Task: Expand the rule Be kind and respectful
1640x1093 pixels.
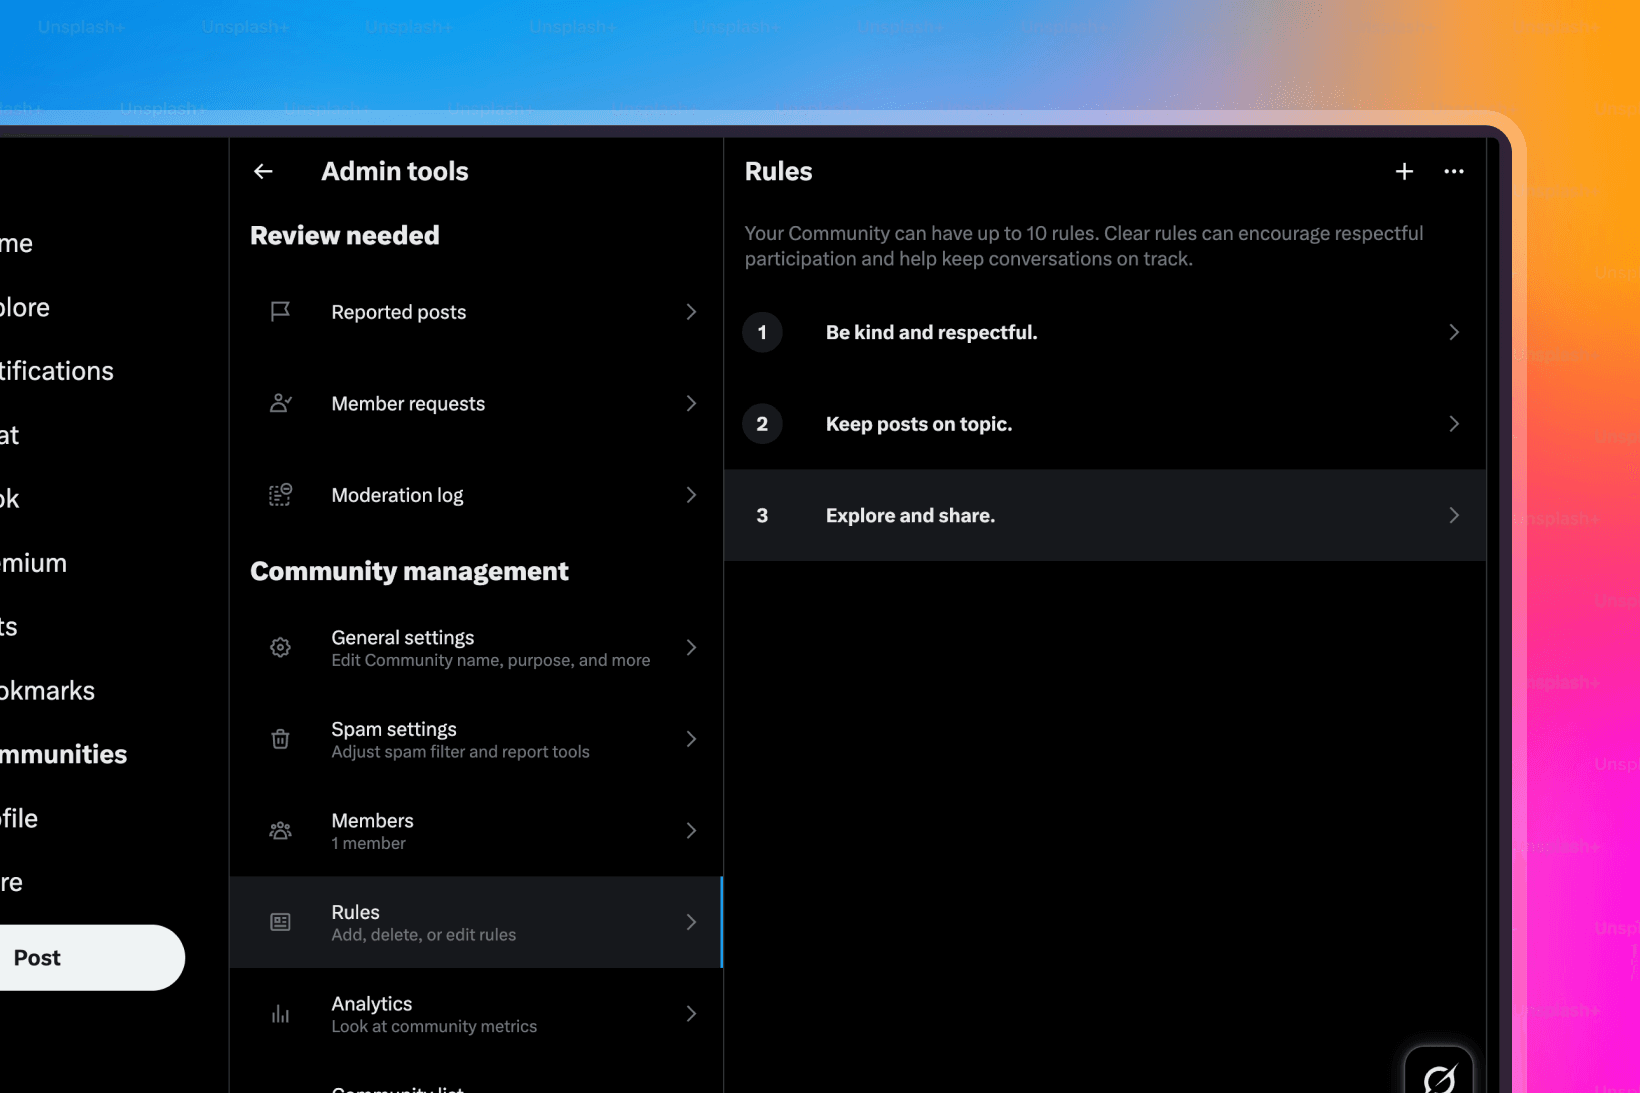Action: (1104, 332)
